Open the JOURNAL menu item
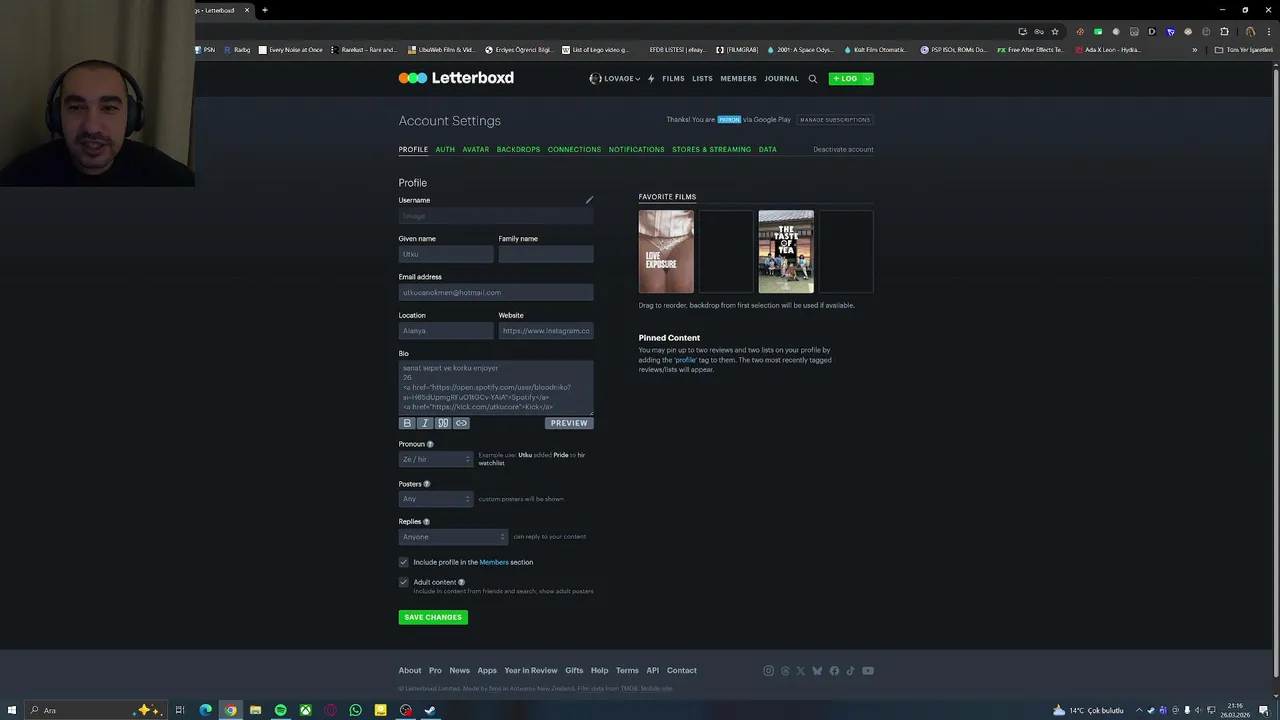The image size is (1280, 720). tap(781, 78)
